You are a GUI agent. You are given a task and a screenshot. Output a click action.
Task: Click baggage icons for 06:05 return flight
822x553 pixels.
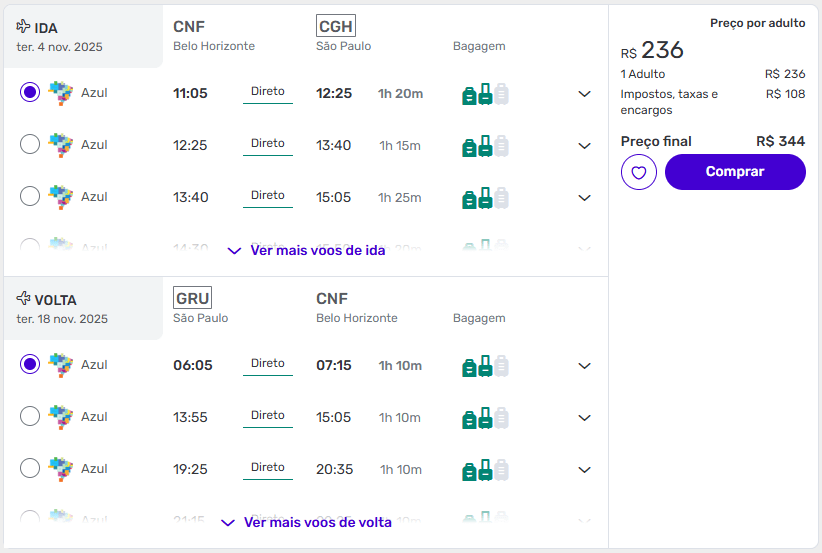(485, 366)
